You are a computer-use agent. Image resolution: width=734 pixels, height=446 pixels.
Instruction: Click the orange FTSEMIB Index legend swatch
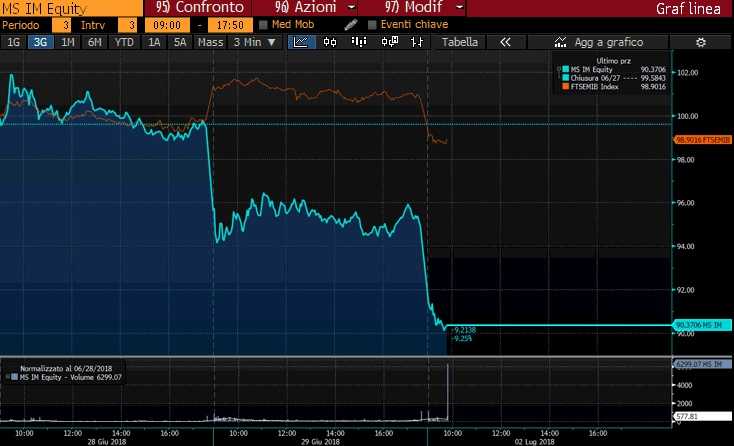pyautogui.click(x=565, y=87)
